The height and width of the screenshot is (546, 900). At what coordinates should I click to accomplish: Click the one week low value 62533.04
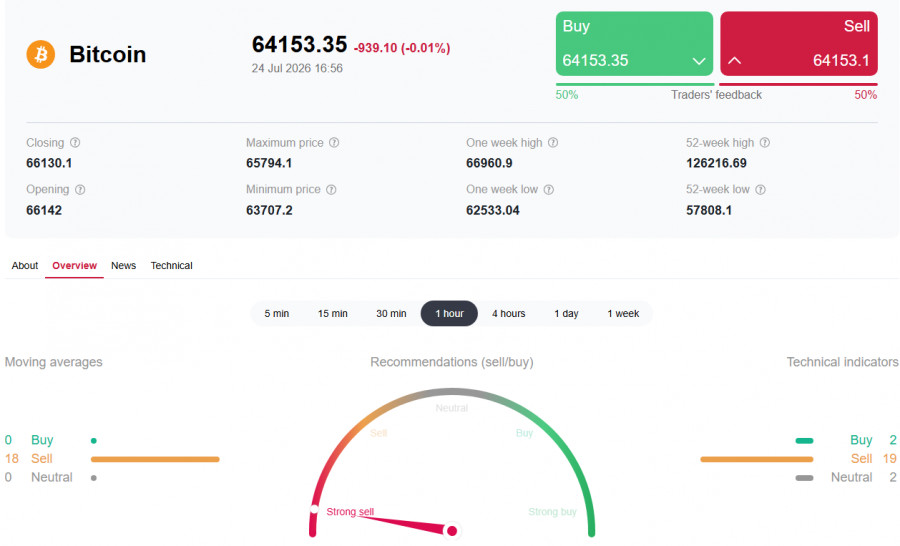[493, 211]
